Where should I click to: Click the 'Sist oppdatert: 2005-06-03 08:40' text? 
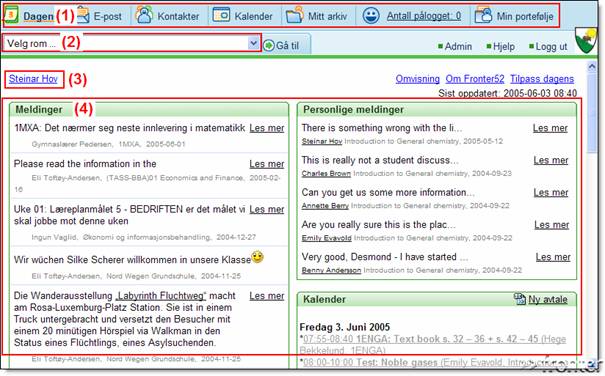(x=508, y=93)
